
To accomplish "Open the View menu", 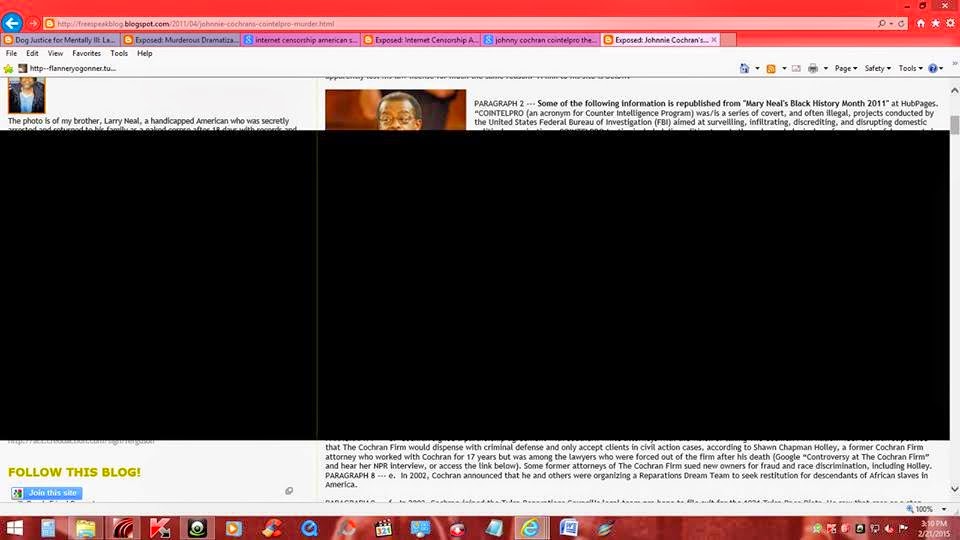I will (55, 53).
